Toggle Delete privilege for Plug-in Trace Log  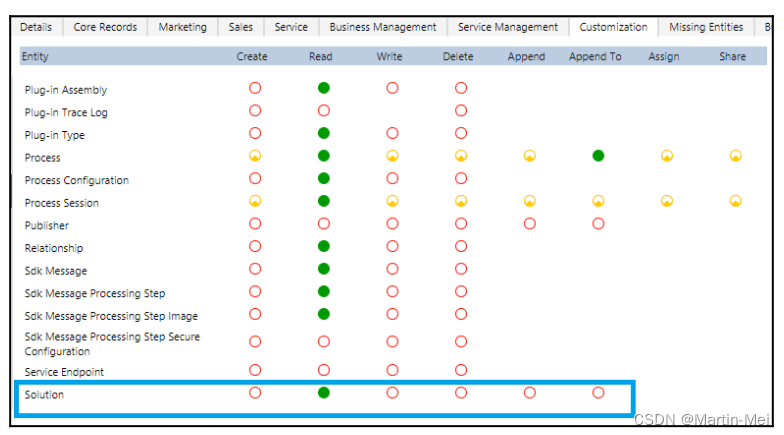[x=461, y=110]
